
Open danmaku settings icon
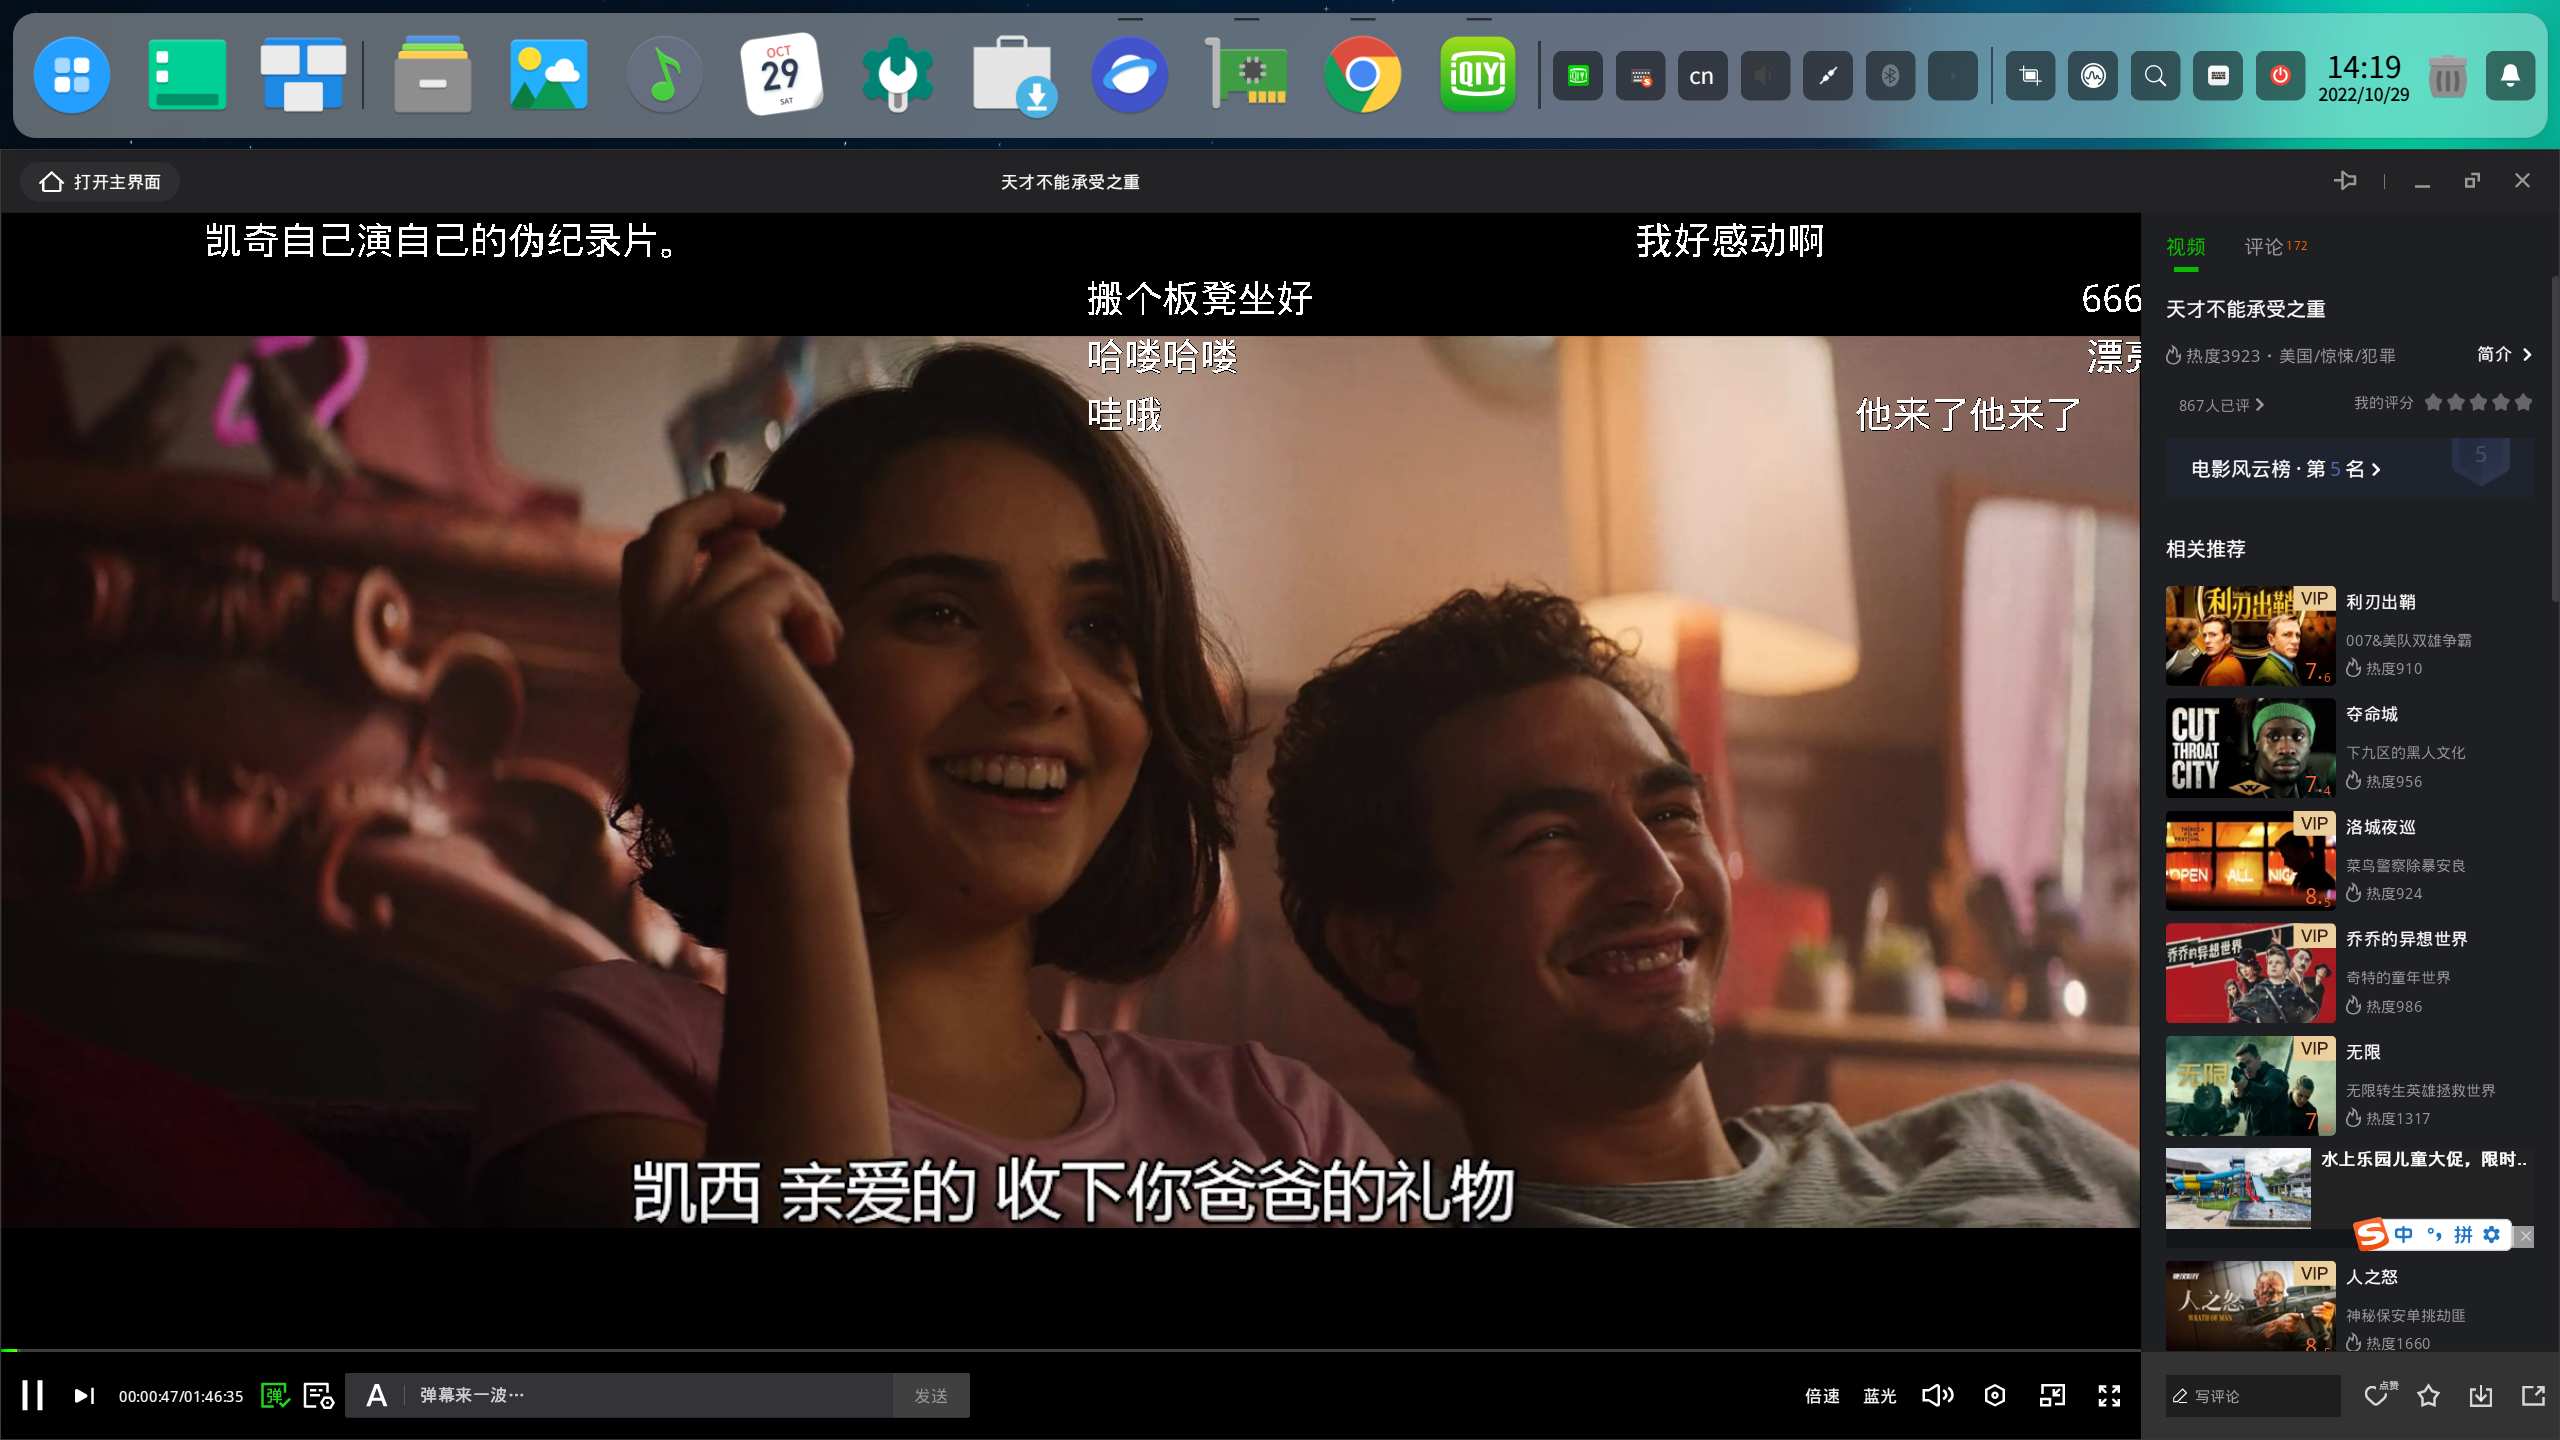click(319, 1395)
